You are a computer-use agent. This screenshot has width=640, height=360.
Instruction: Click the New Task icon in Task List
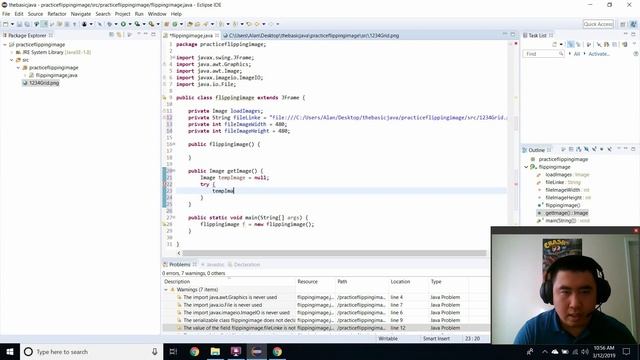click(554, 44)
